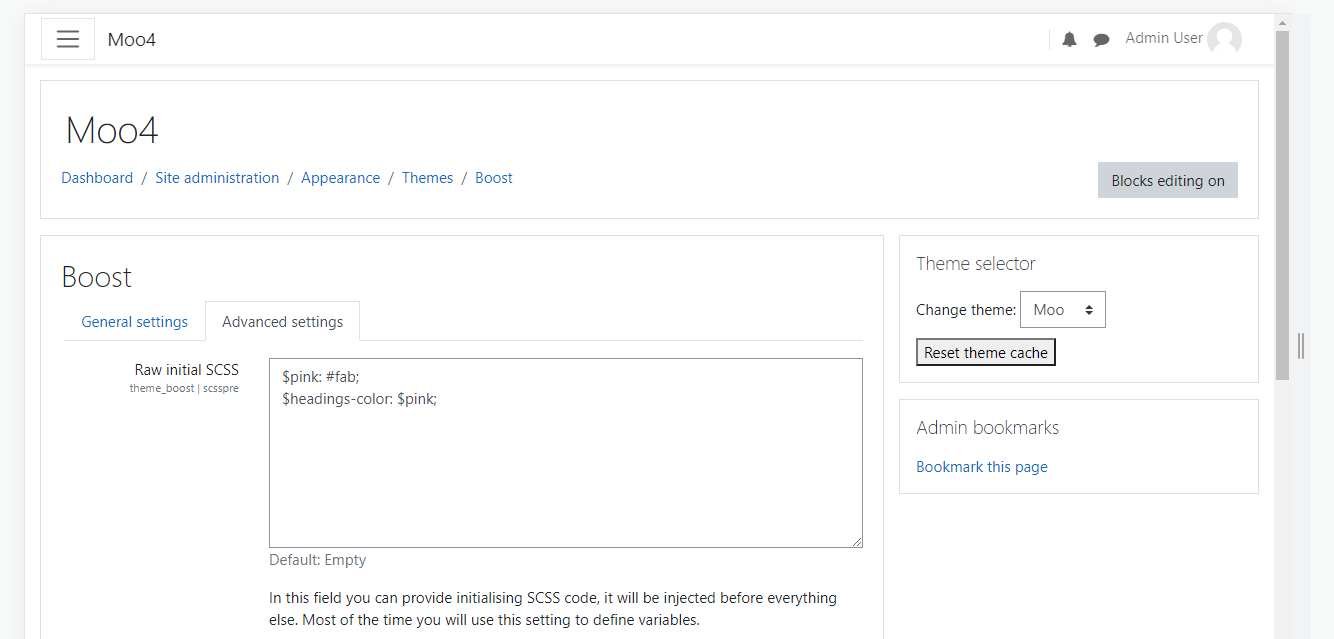Open the Change theme dropdown
1334x639 pixels.
point(1063,310)
